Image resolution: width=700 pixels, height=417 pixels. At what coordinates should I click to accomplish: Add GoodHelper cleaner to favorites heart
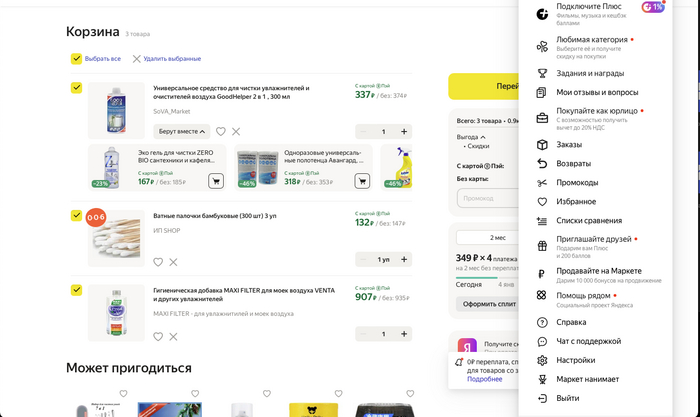[x=221, y=131]
